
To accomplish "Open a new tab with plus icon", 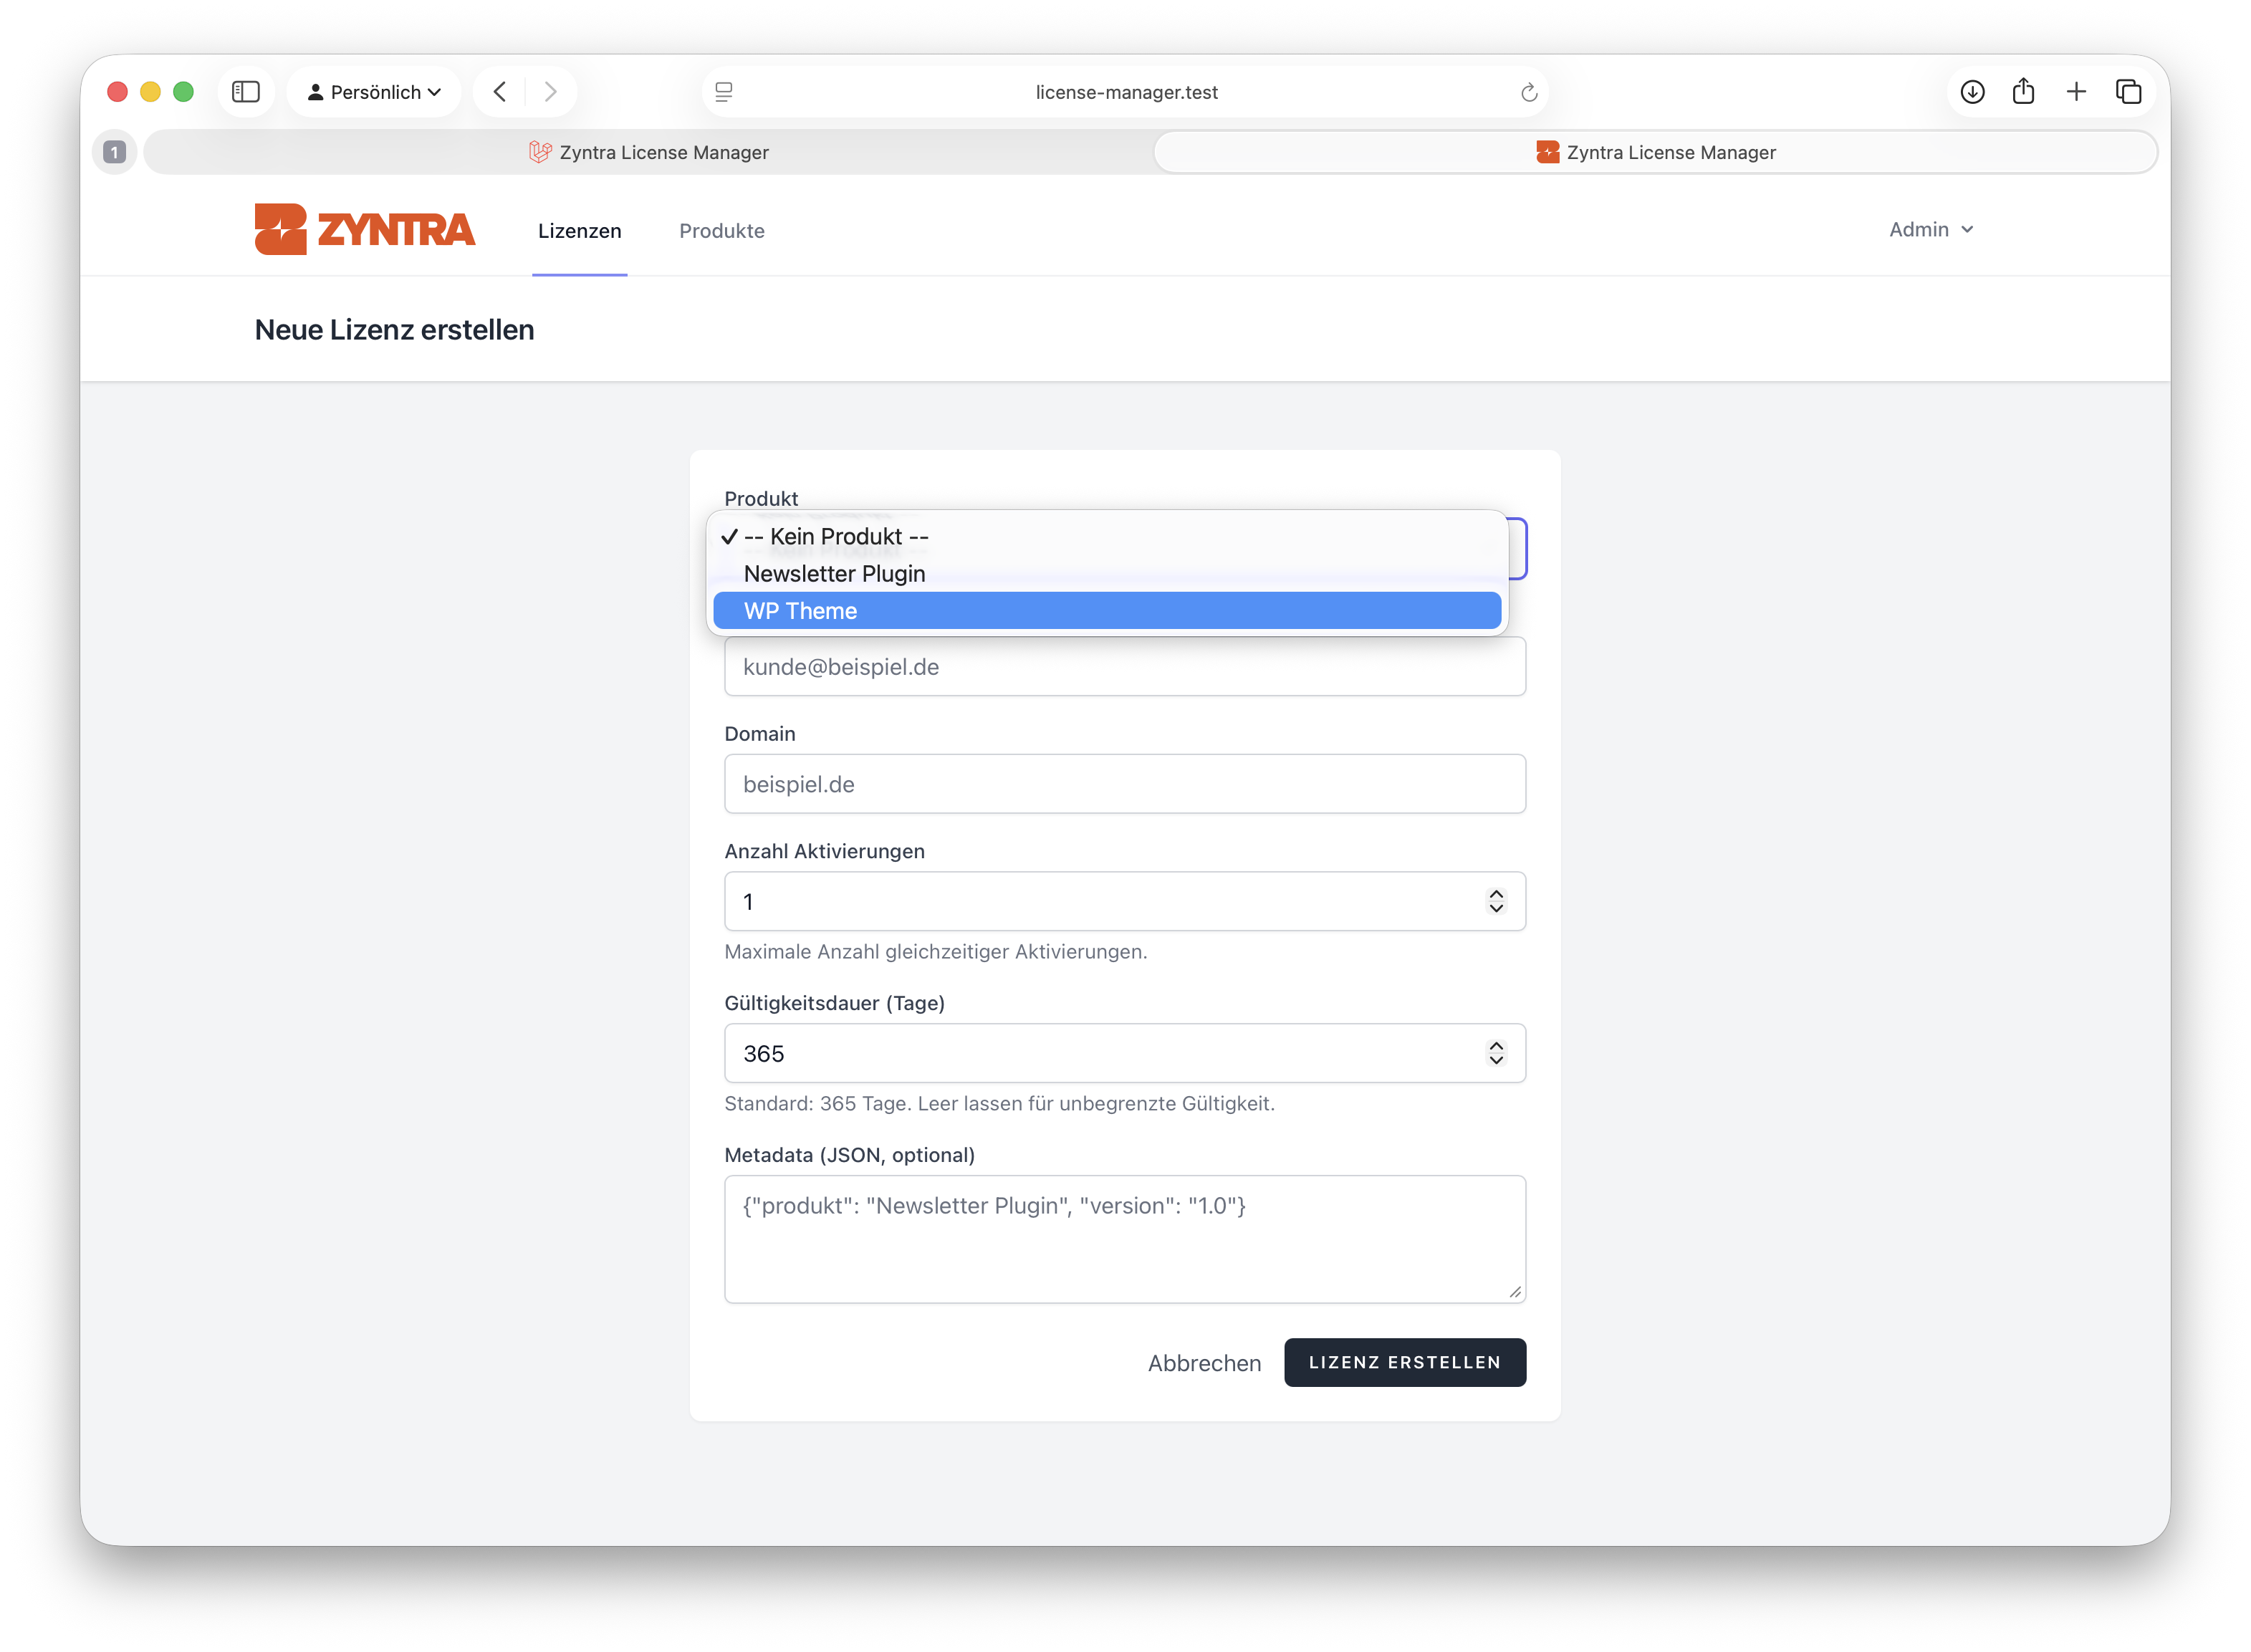I will [2076, 92].
